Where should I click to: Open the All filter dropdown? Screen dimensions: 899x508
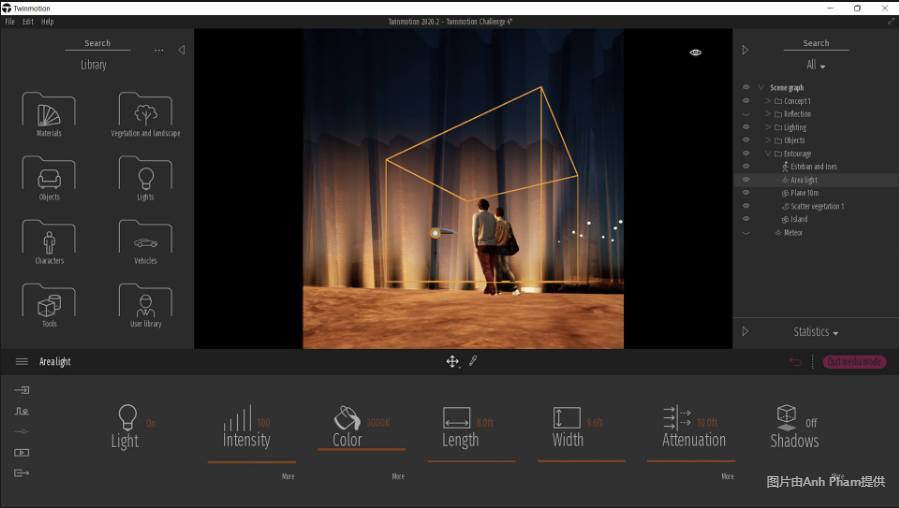pos(816,65)
